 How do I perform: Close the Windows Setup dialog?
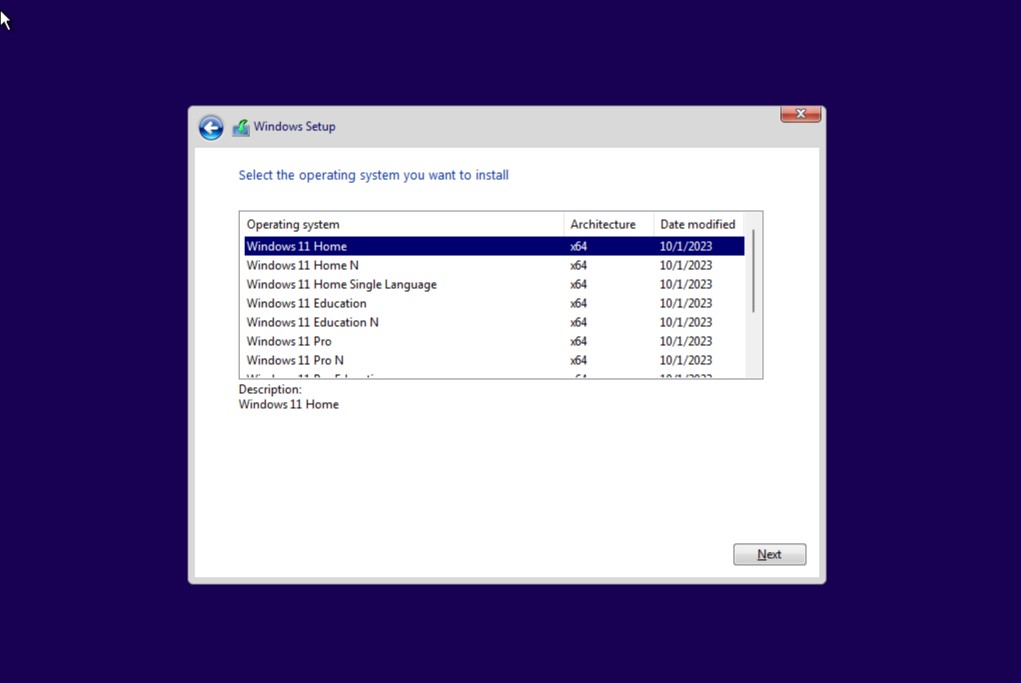click(x=800, y=114)
